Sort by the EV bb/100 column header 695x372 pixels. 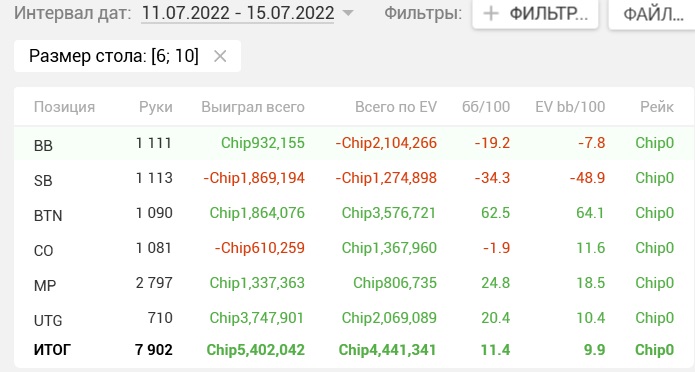(570, 107)
